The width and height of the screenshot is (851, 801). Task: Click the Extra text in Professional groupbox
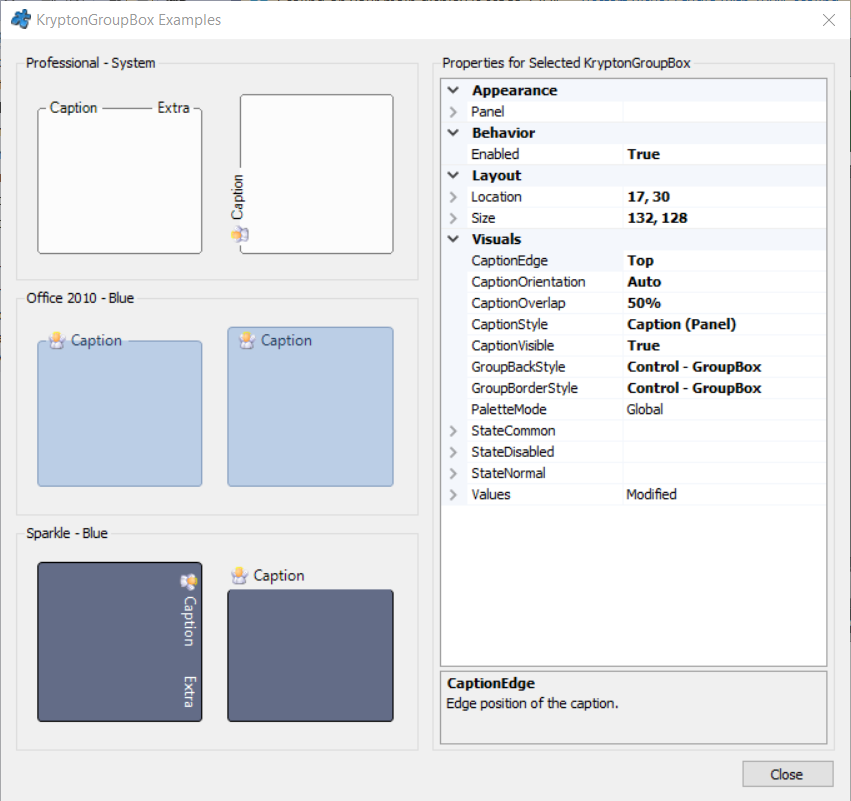click(x=174, y=107)
